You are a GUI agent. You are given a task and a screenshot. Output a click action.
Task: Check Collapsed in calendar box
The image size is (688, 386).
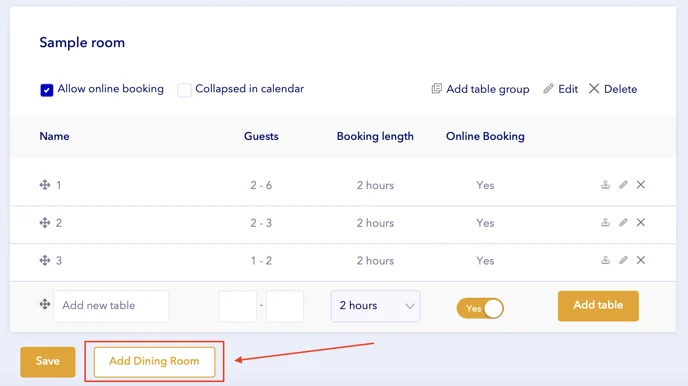pos(184,89)
